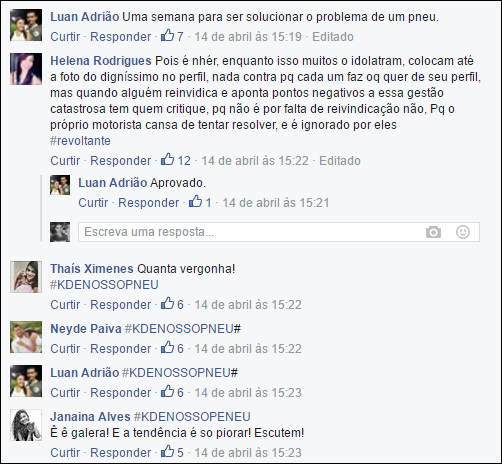Click the thumbs-up icon on Neyde Paiva's comment

167,347
